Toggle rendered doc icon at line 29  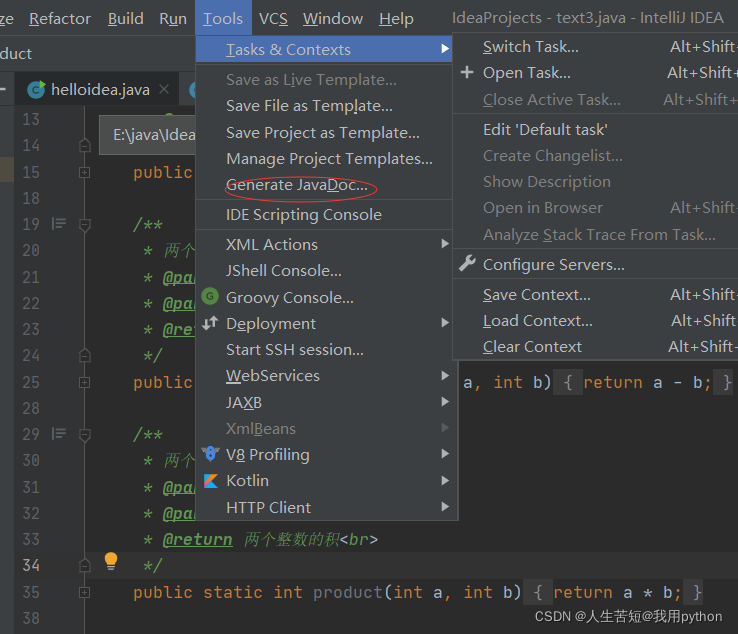pos(59,433)
